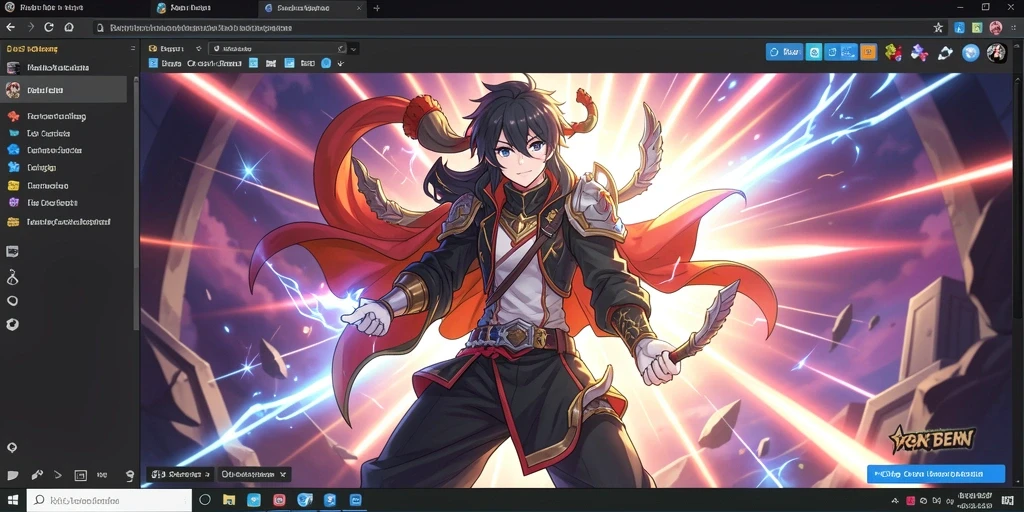Open the green and red character icon
Image resolution: width=1024 pixels, height=512 pixels.
893,53
